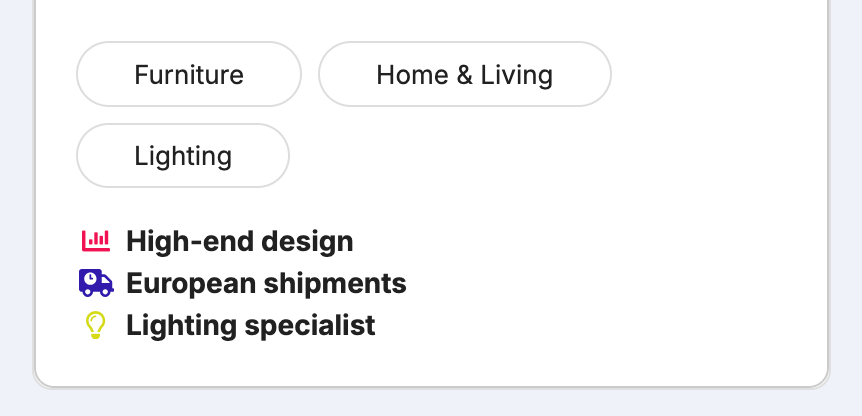862x416 pixels.
Task: Click the light blue page background below card
Action: coord(431,404)
